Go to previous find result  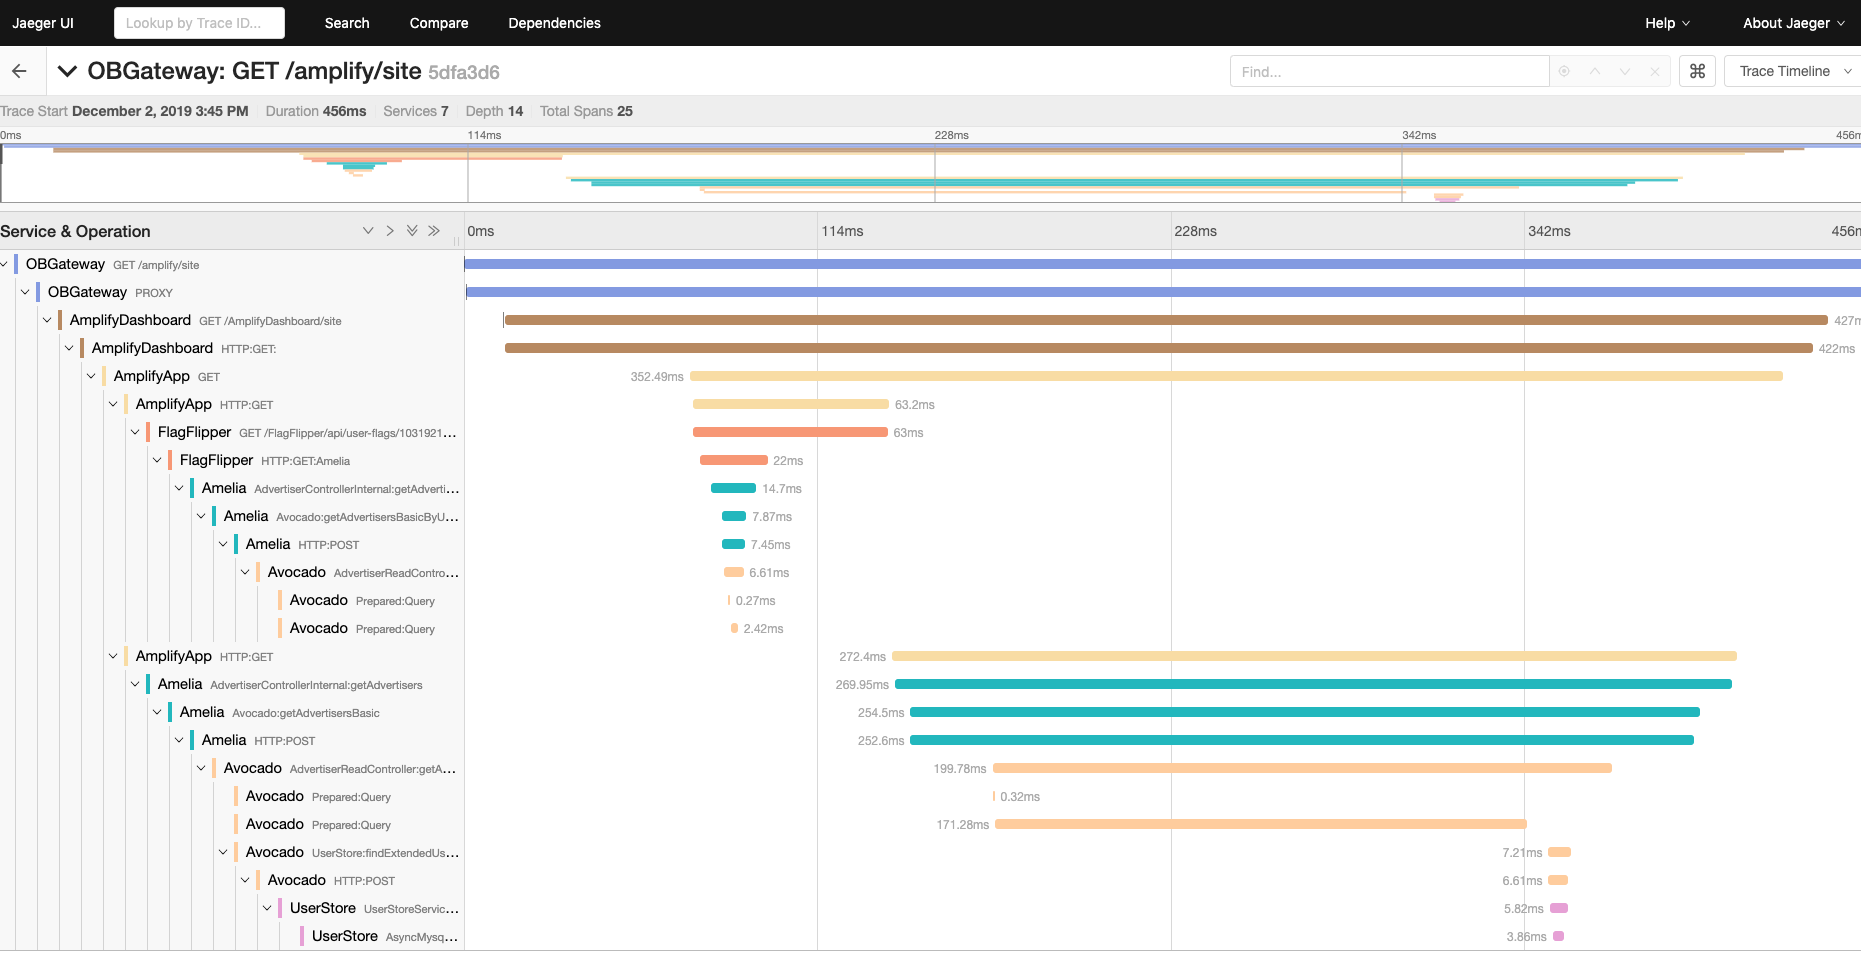pyautogui.click(x=1594, y=71)
